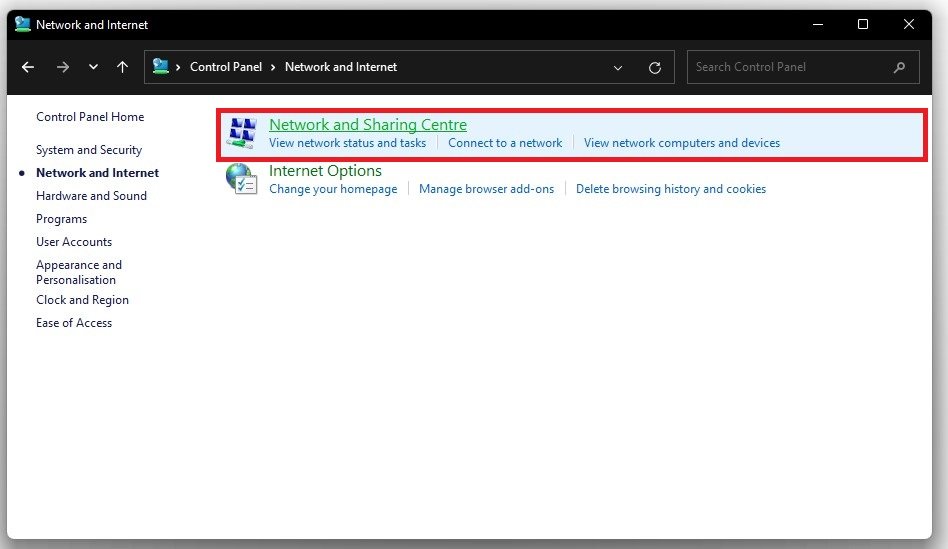Select Network and Internet breadcrumb segment
948x549 pixels.
click(x=341, y=67)
